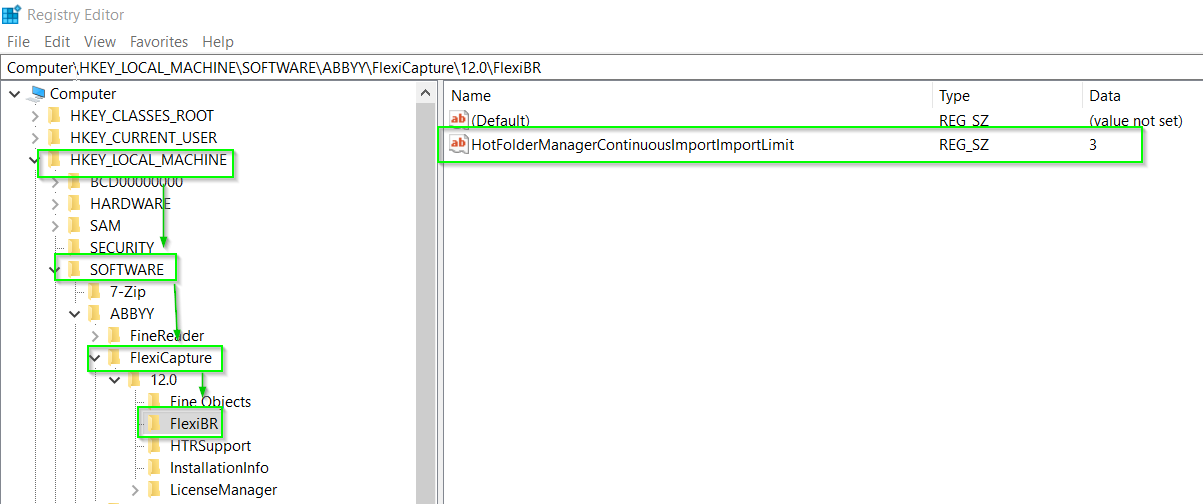Click the HARDWARE folder icon

[x=75, y=204]
